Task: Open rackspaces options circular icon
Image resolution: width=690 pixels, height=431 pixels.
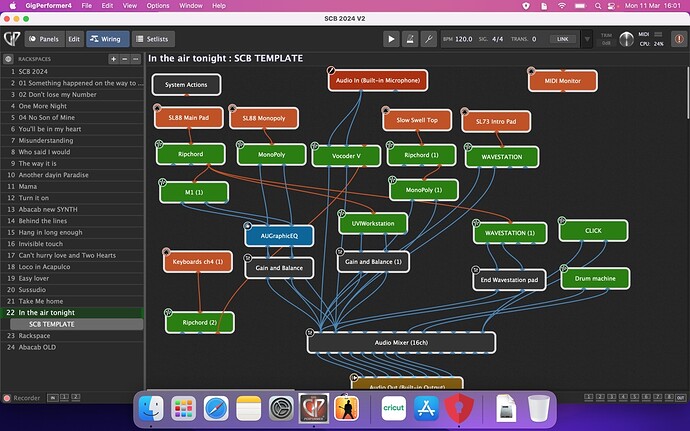Action: (x=8, y=59)
